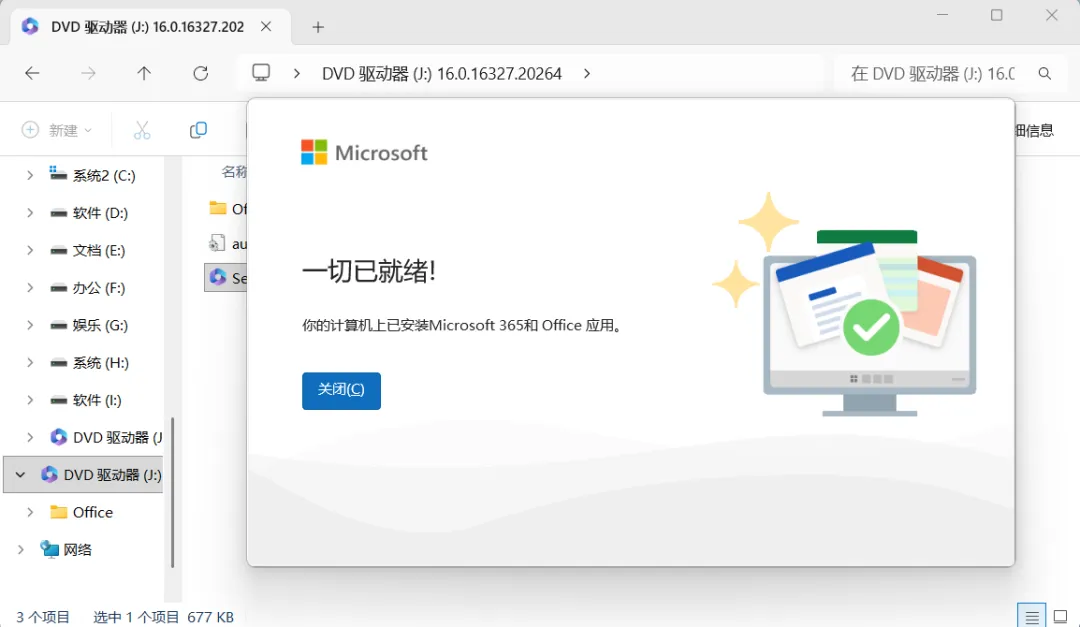1080x627 pixels.
Task: Expand 系统 (H:) drive node
Action: 30,362
